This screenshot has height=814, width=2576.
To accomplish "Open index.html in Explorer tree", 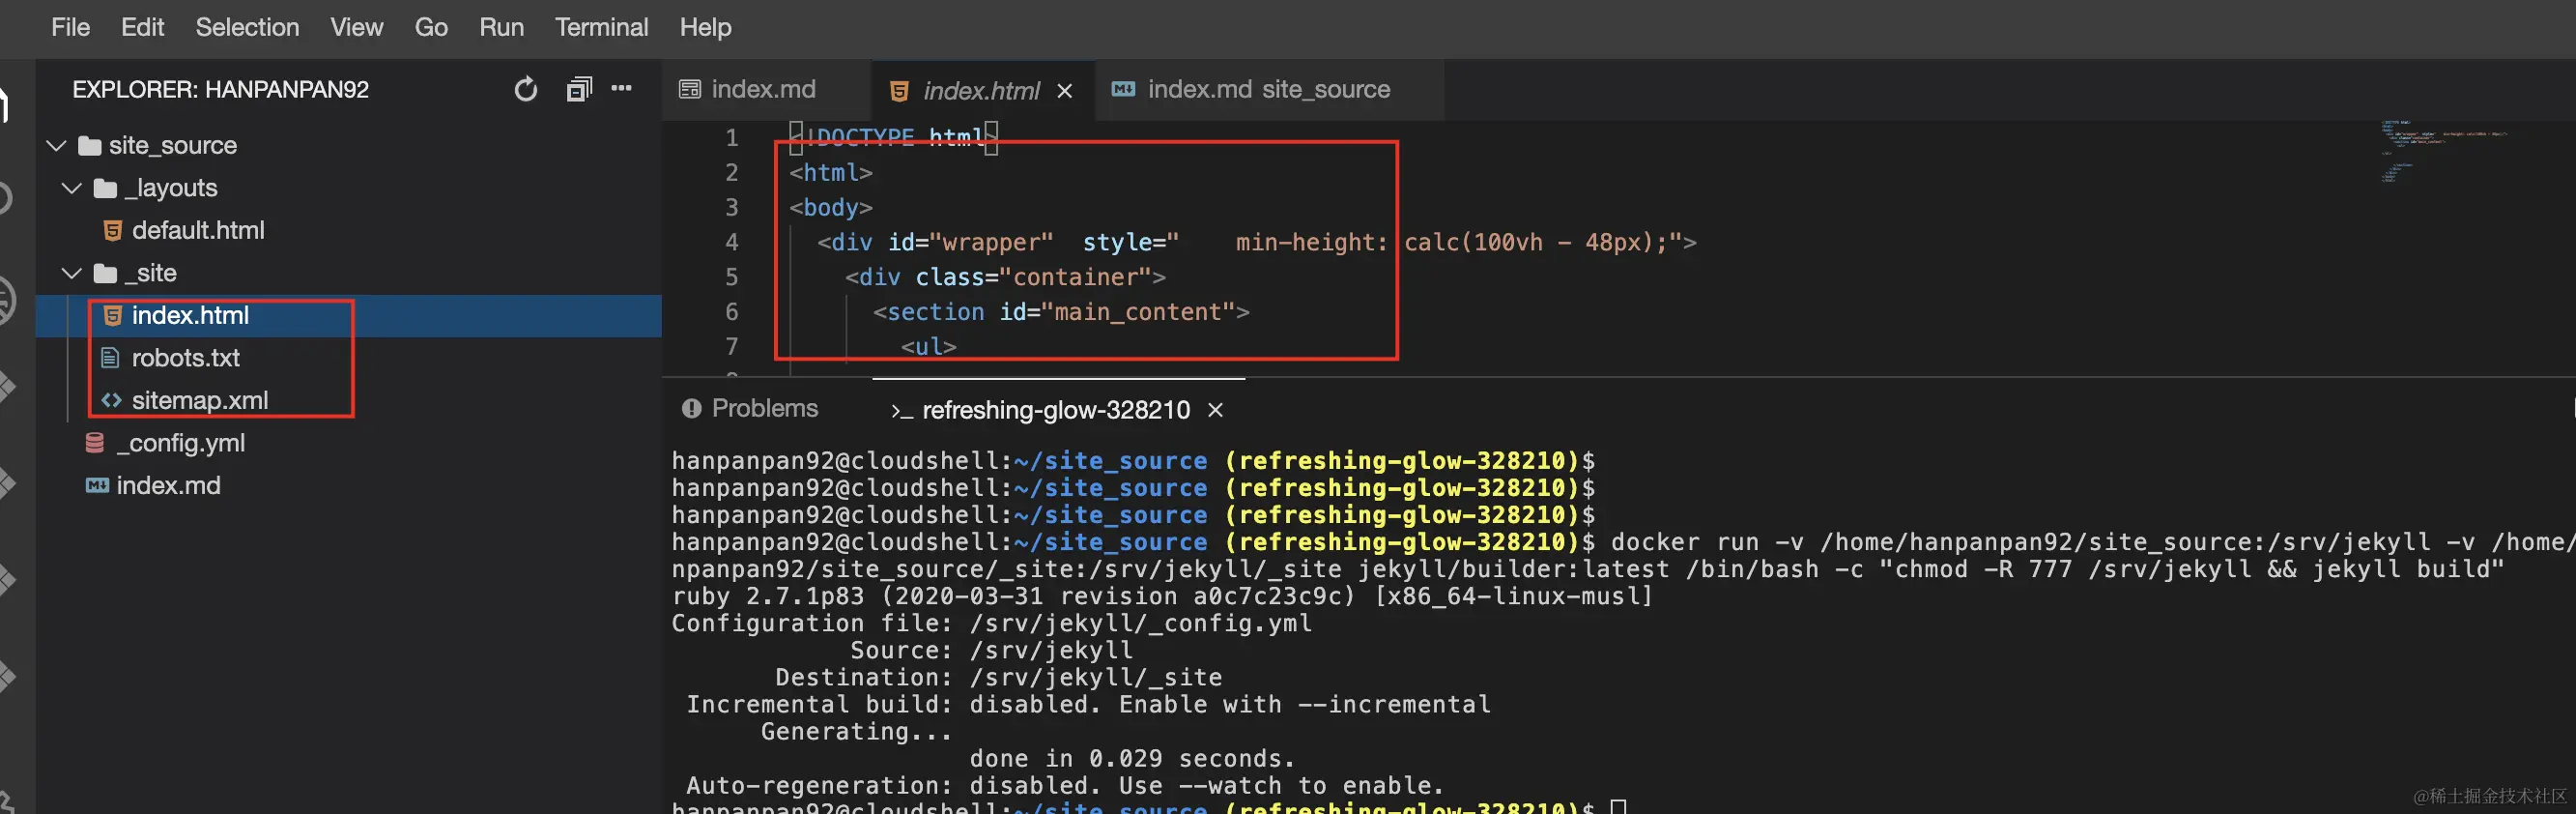I will coord(190,316).
